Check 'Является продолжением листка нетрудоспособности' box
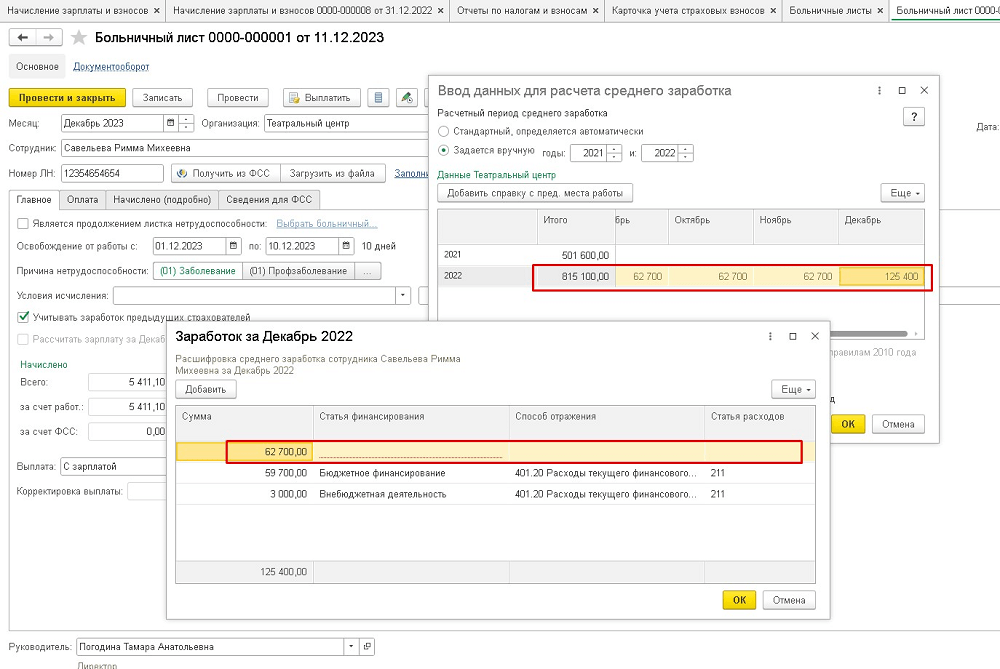 pos(24,223)
